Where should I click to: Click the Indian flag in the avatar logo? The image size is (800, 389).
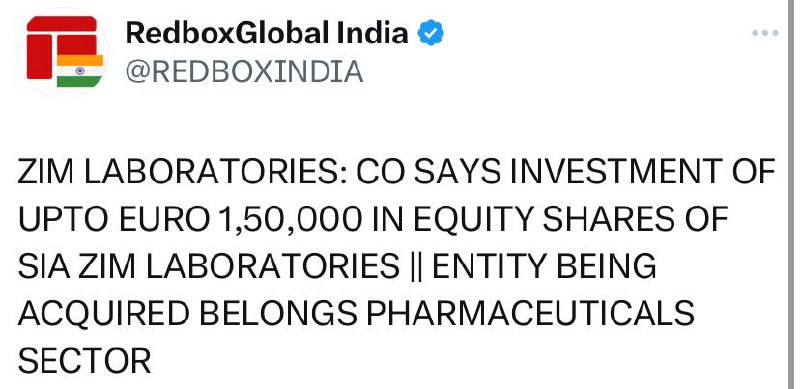coord(80,71)
